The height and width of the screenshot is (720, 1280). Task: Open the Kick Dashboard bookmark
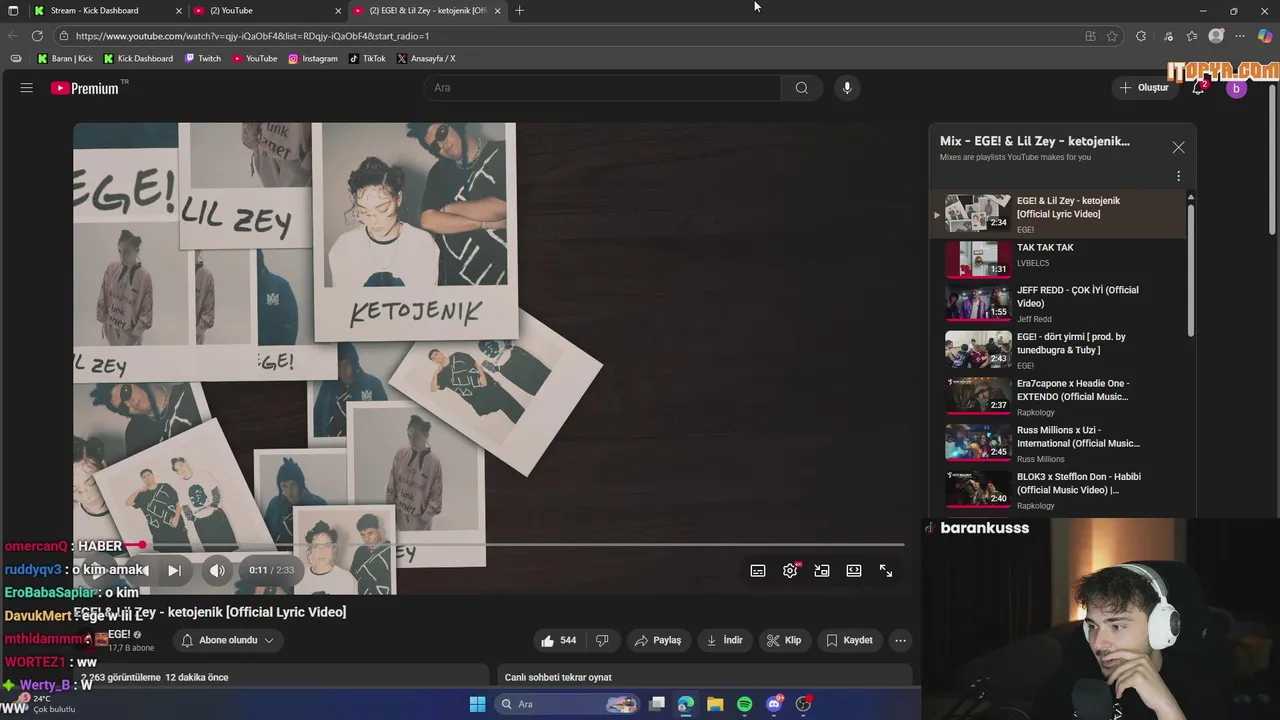tap(138, 59)
